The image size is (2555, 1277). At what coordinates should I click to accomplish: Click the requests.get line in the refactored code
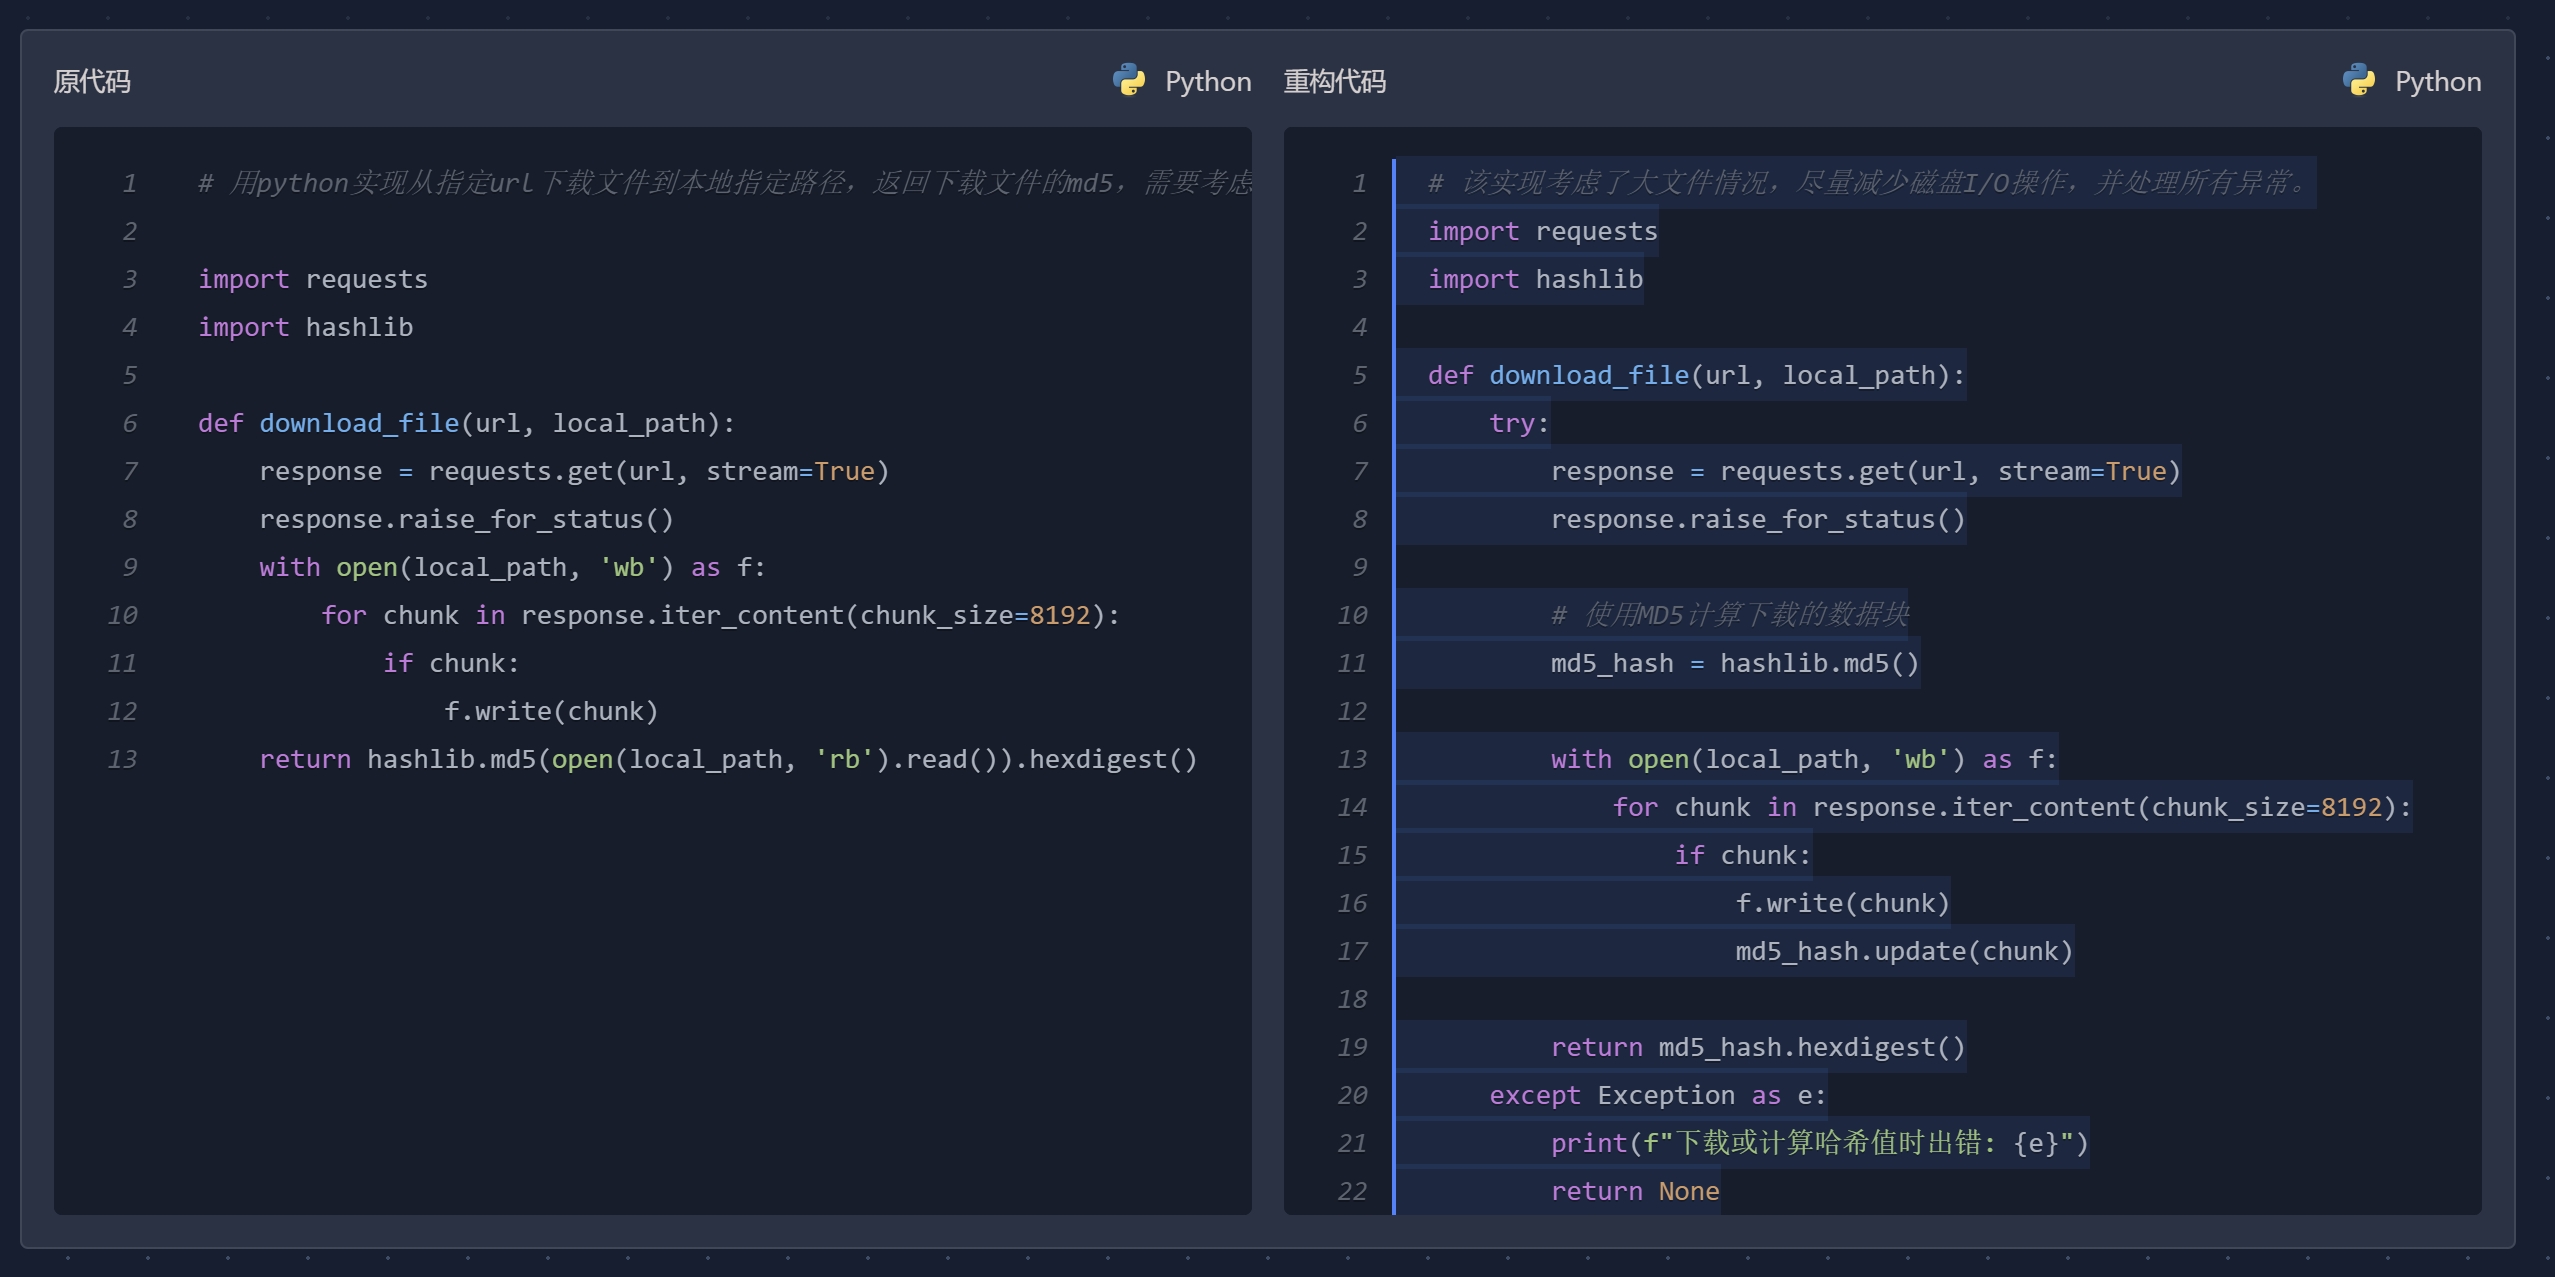(x=1866, y=471)
